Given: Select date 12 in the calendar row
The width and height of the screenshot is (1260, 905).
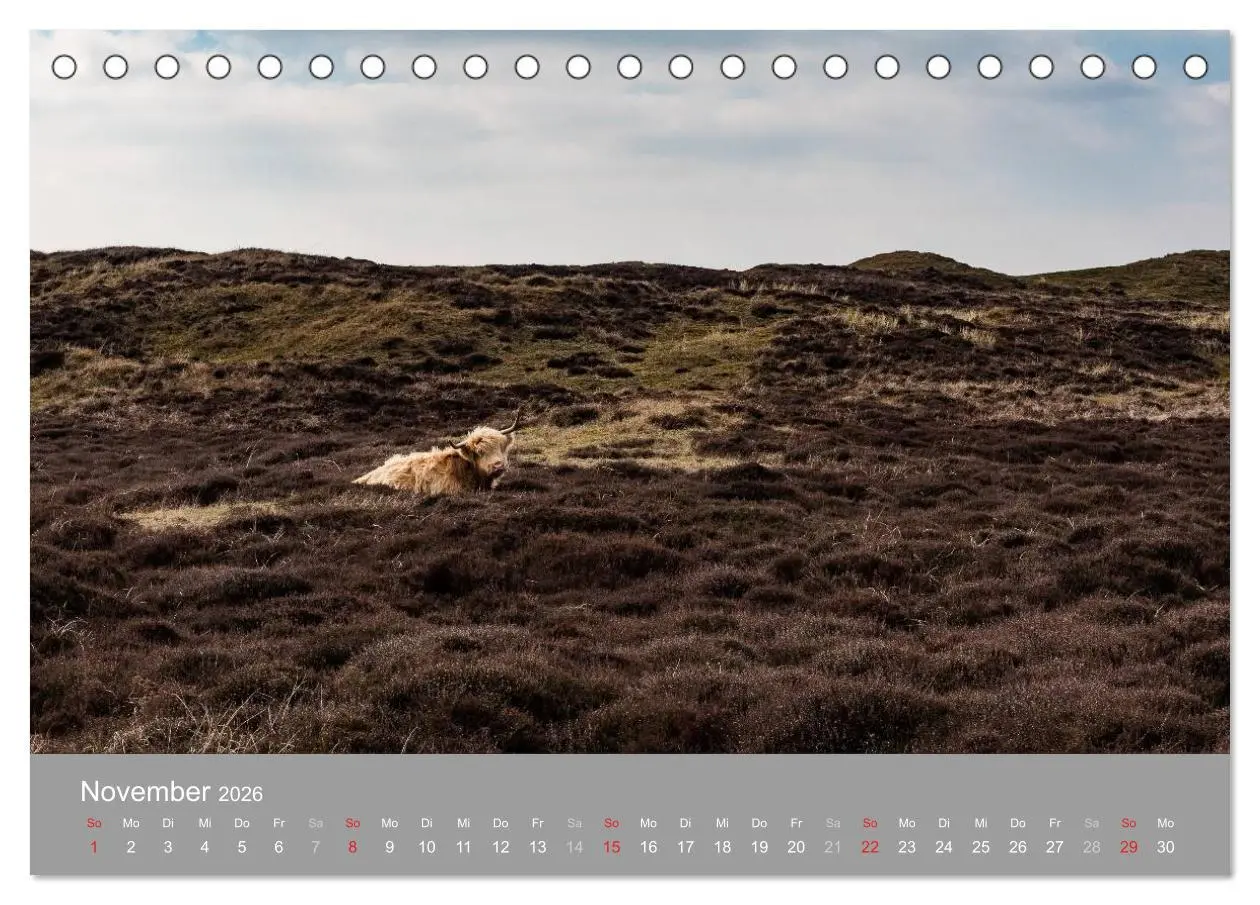Looking at the screenshot, I should coord(501,847).
